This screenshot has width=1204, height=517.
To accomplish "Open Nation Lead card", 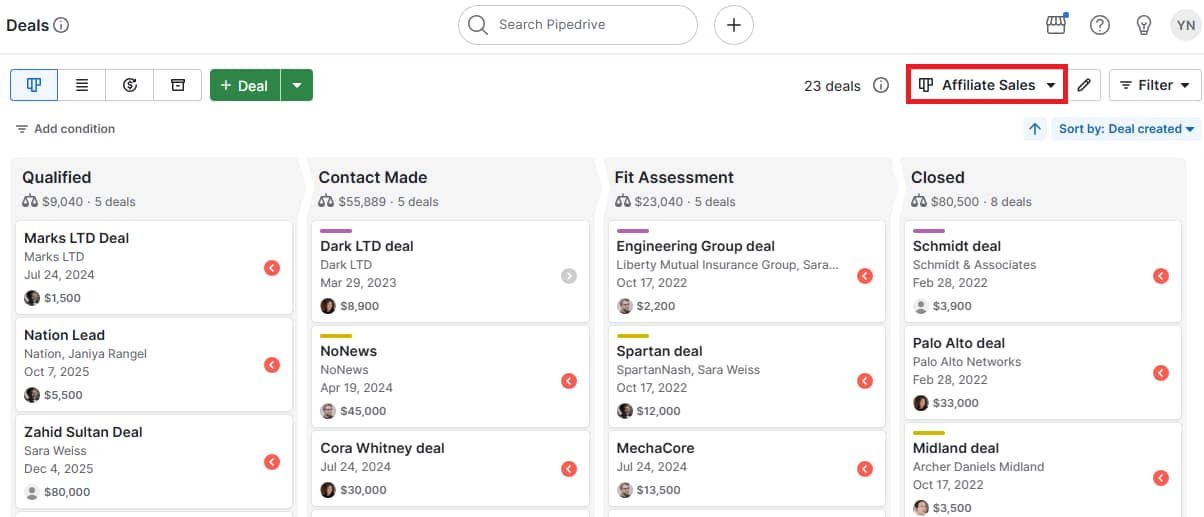I will coord(154,364).
